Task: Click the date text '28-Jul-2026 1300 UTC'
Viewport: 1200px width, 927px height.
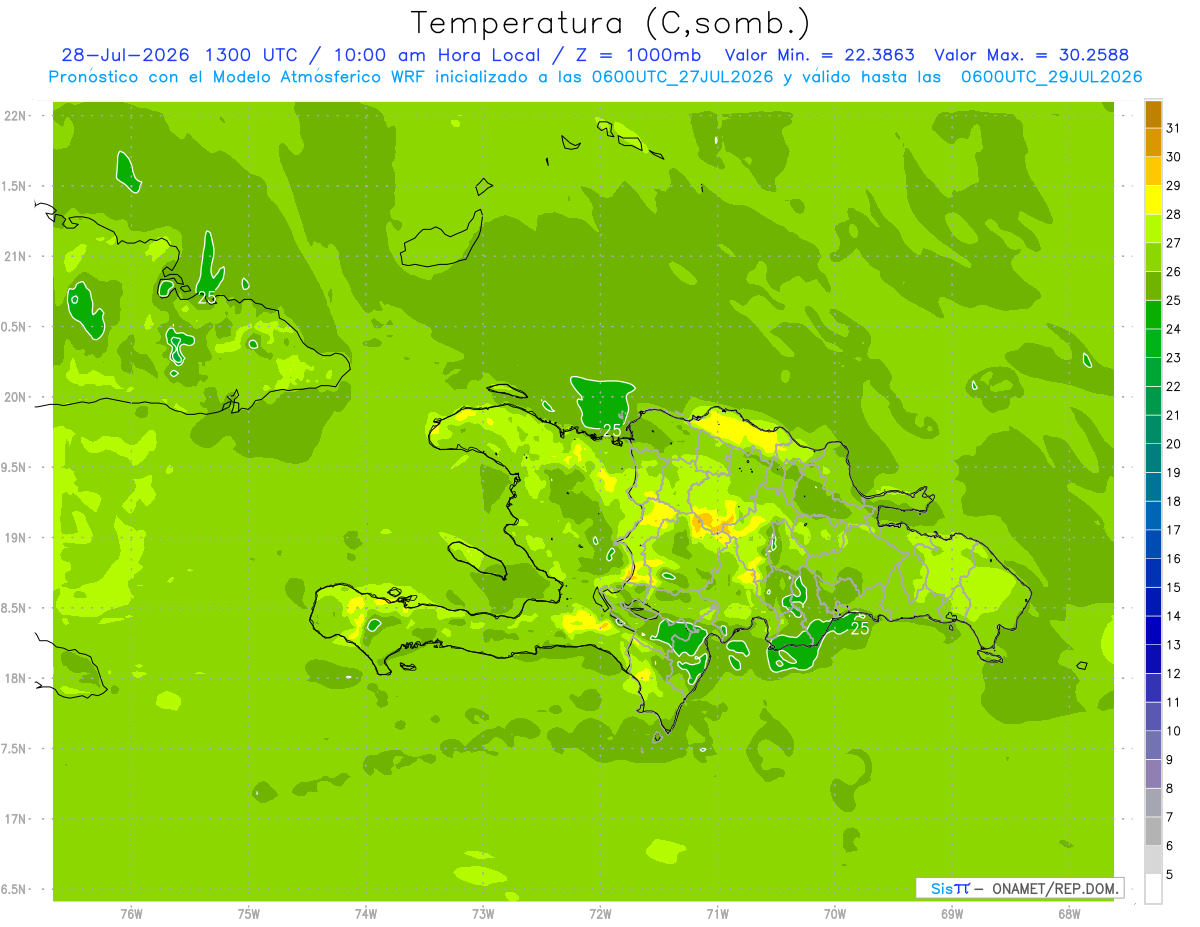Action: tap(179, 55)
